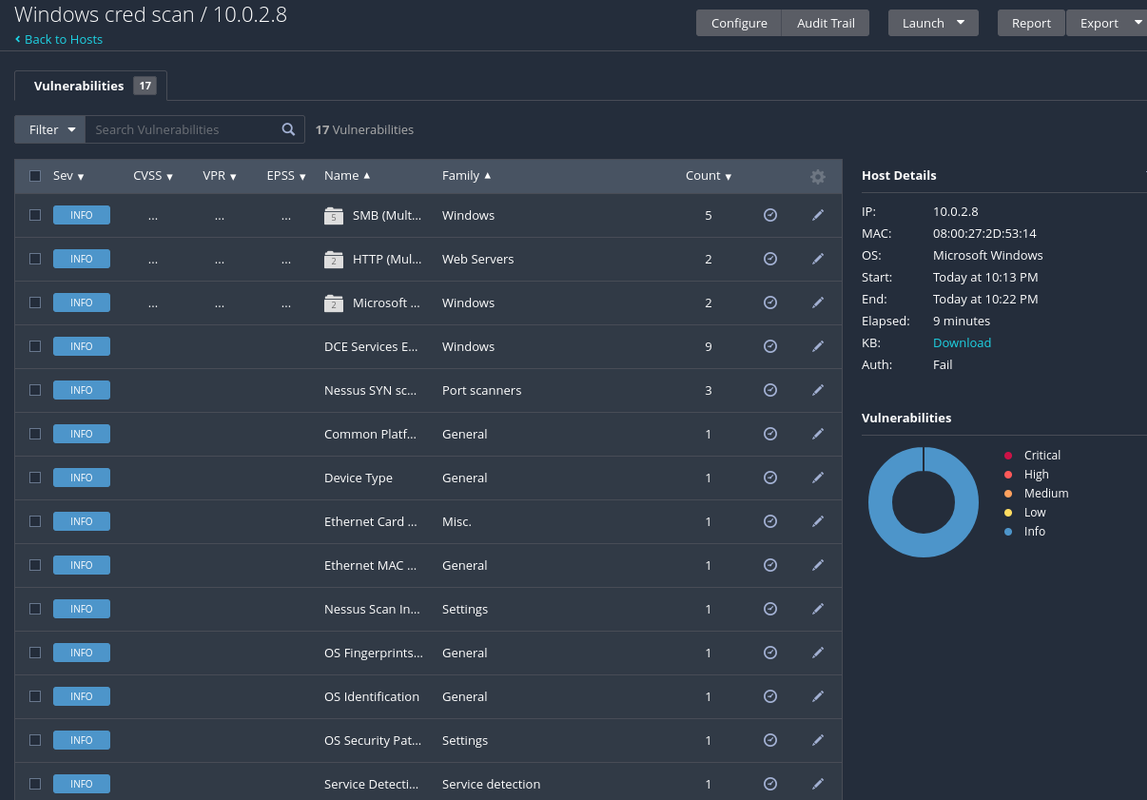Screen dimensions: 1147x800
Task: Click the edit pencil for OS Identification row
Action: point(818,696)
